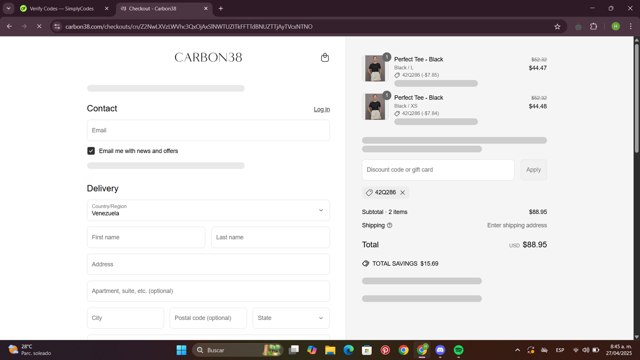Image resolution: width=640 pixels, height=360 pixels.
Task: Open Microsoft Store from taskbar
Action: click(367, 350)
